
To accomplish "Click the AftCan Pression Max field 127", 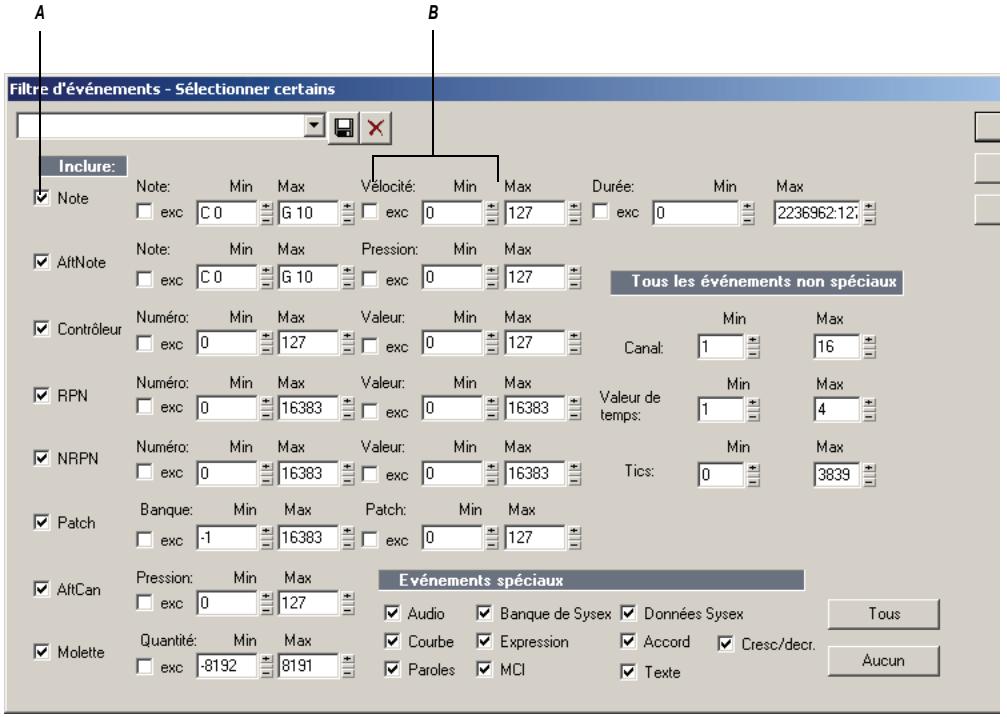I will [x=308, y=603].
